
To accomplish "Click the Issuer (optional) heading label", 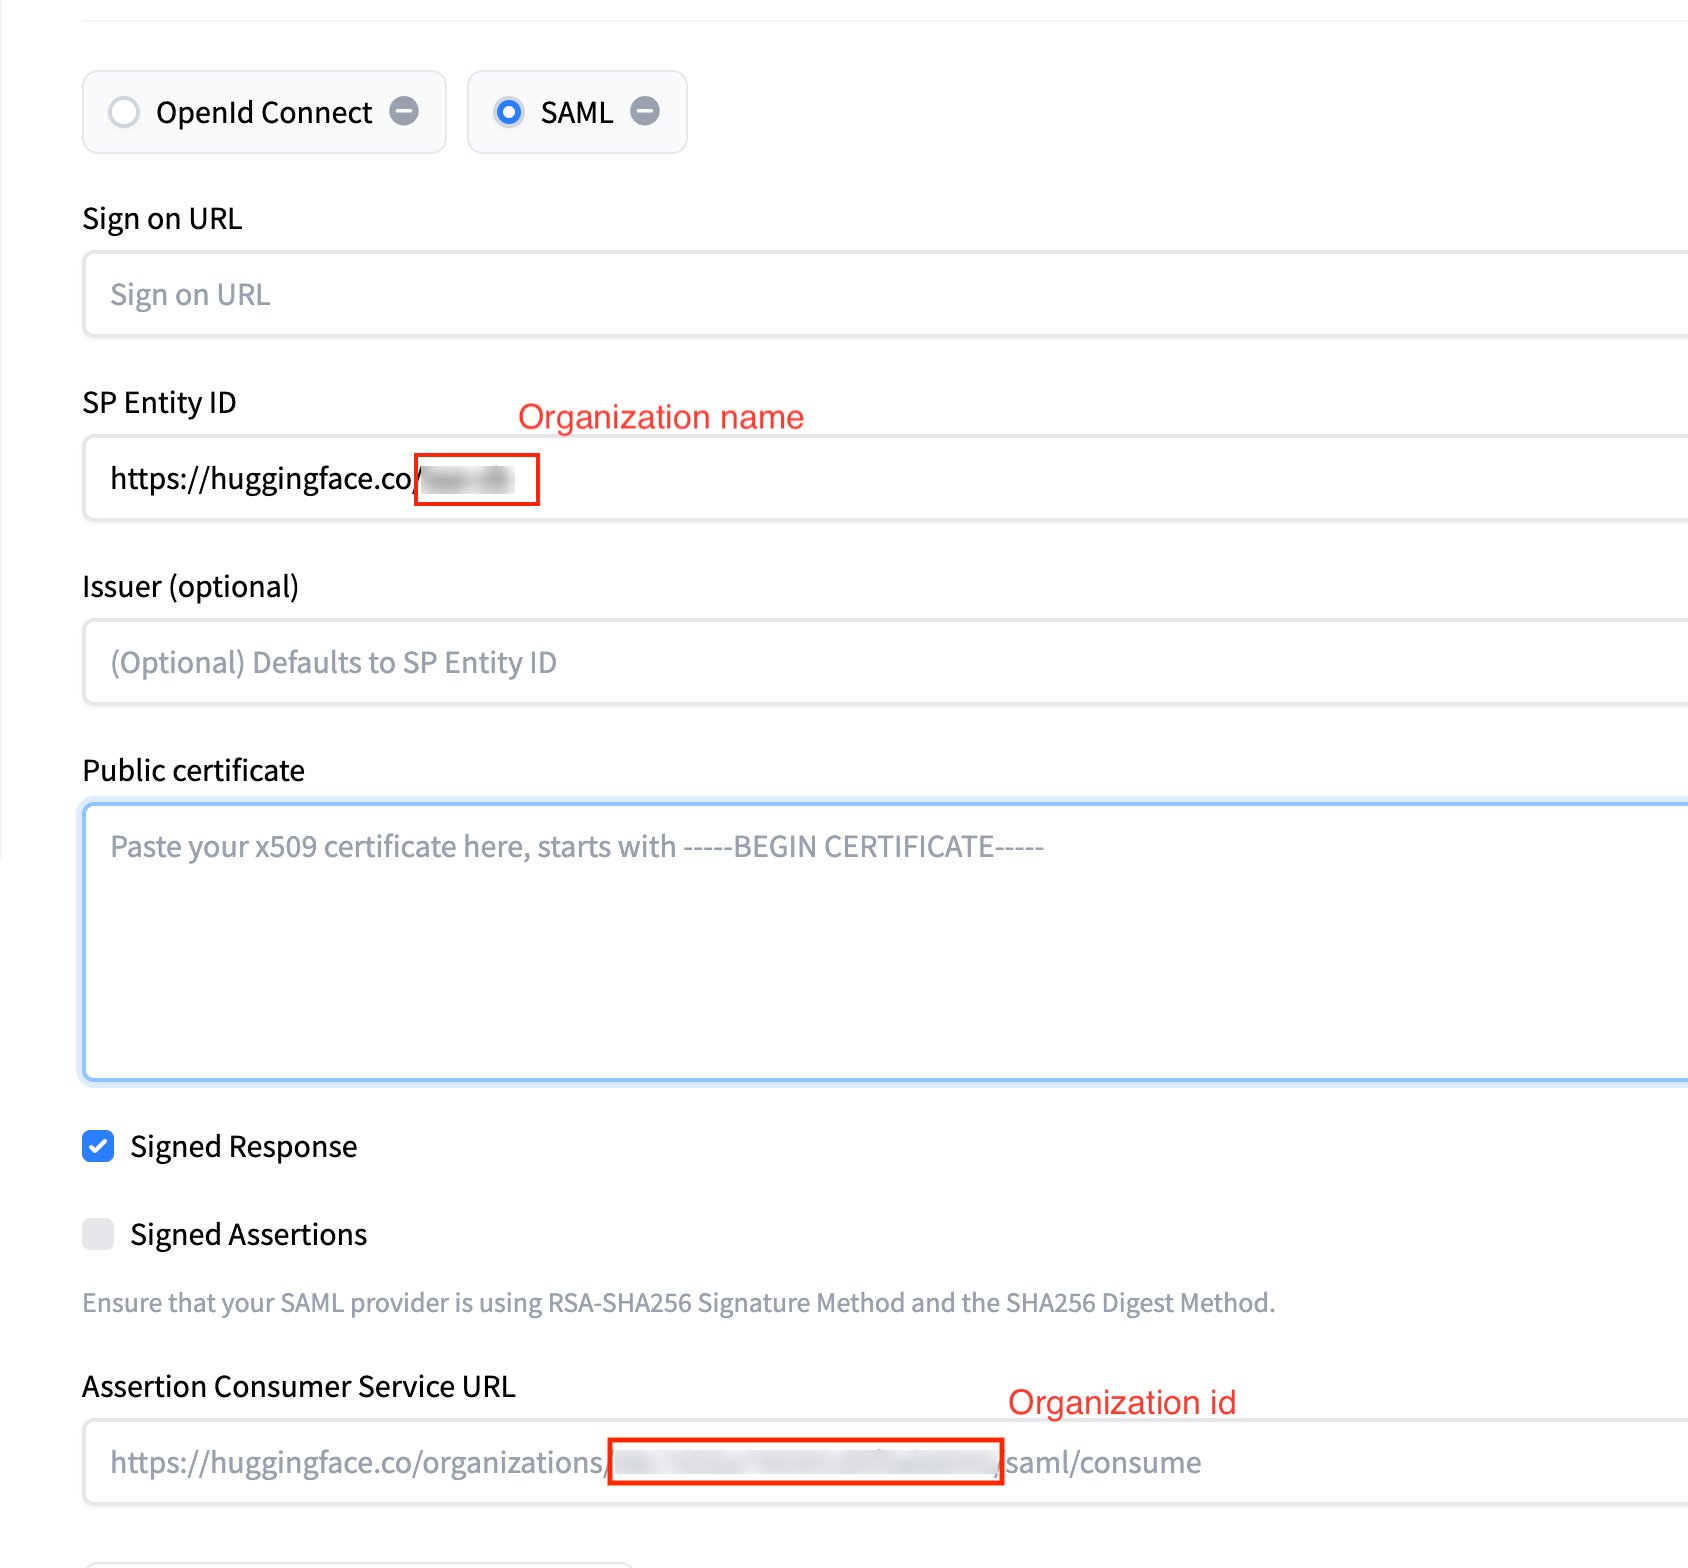I will pos(190,587).
